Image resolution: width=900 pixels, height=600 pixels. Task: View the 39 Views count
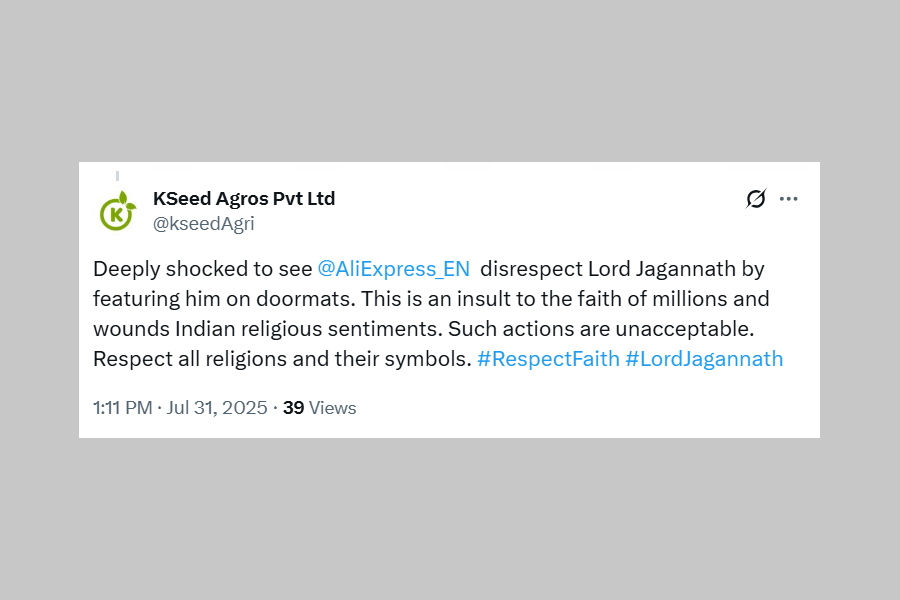click(319, 408)
